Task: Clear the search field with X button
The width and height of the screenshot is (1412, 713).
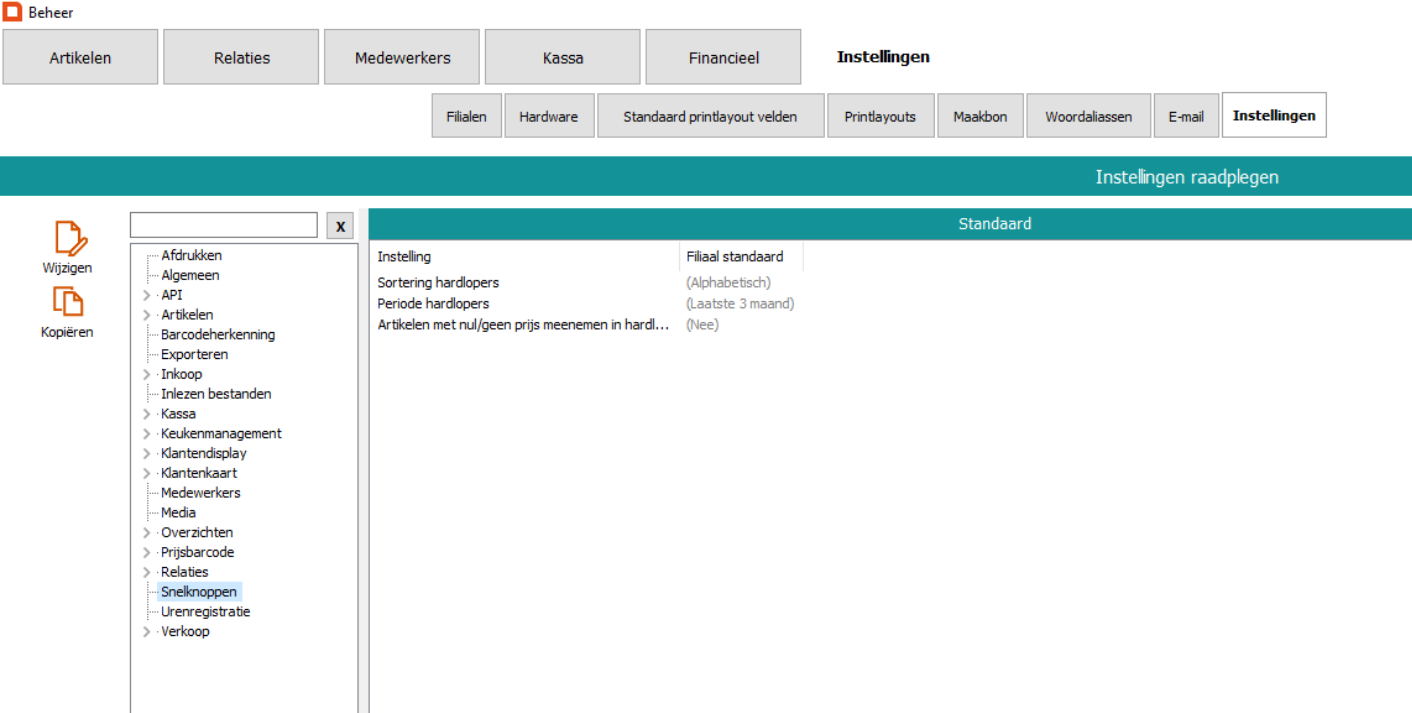Action: [340, 226]
